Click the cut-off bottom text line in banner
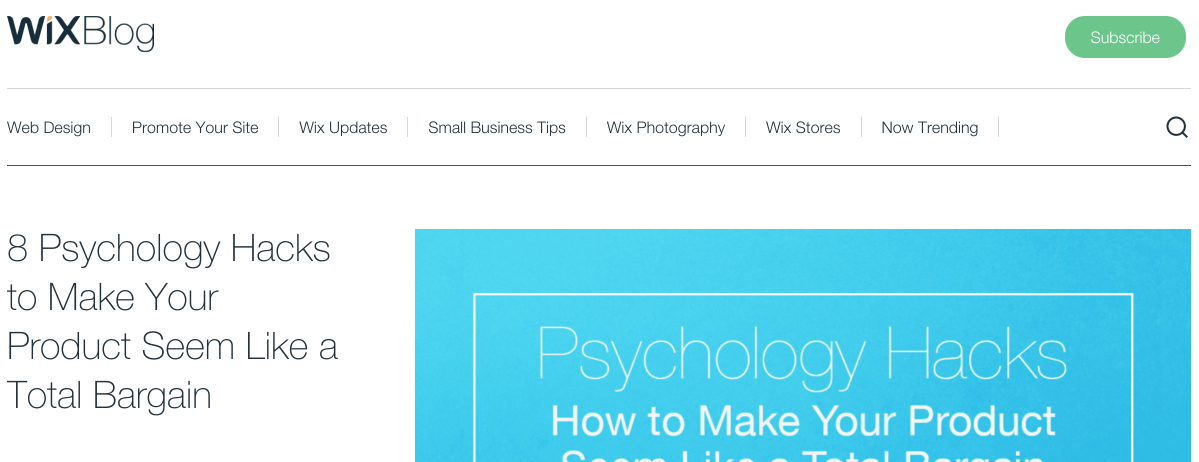This screenshot has height=462, width=1199. click(x=803, y=455)
